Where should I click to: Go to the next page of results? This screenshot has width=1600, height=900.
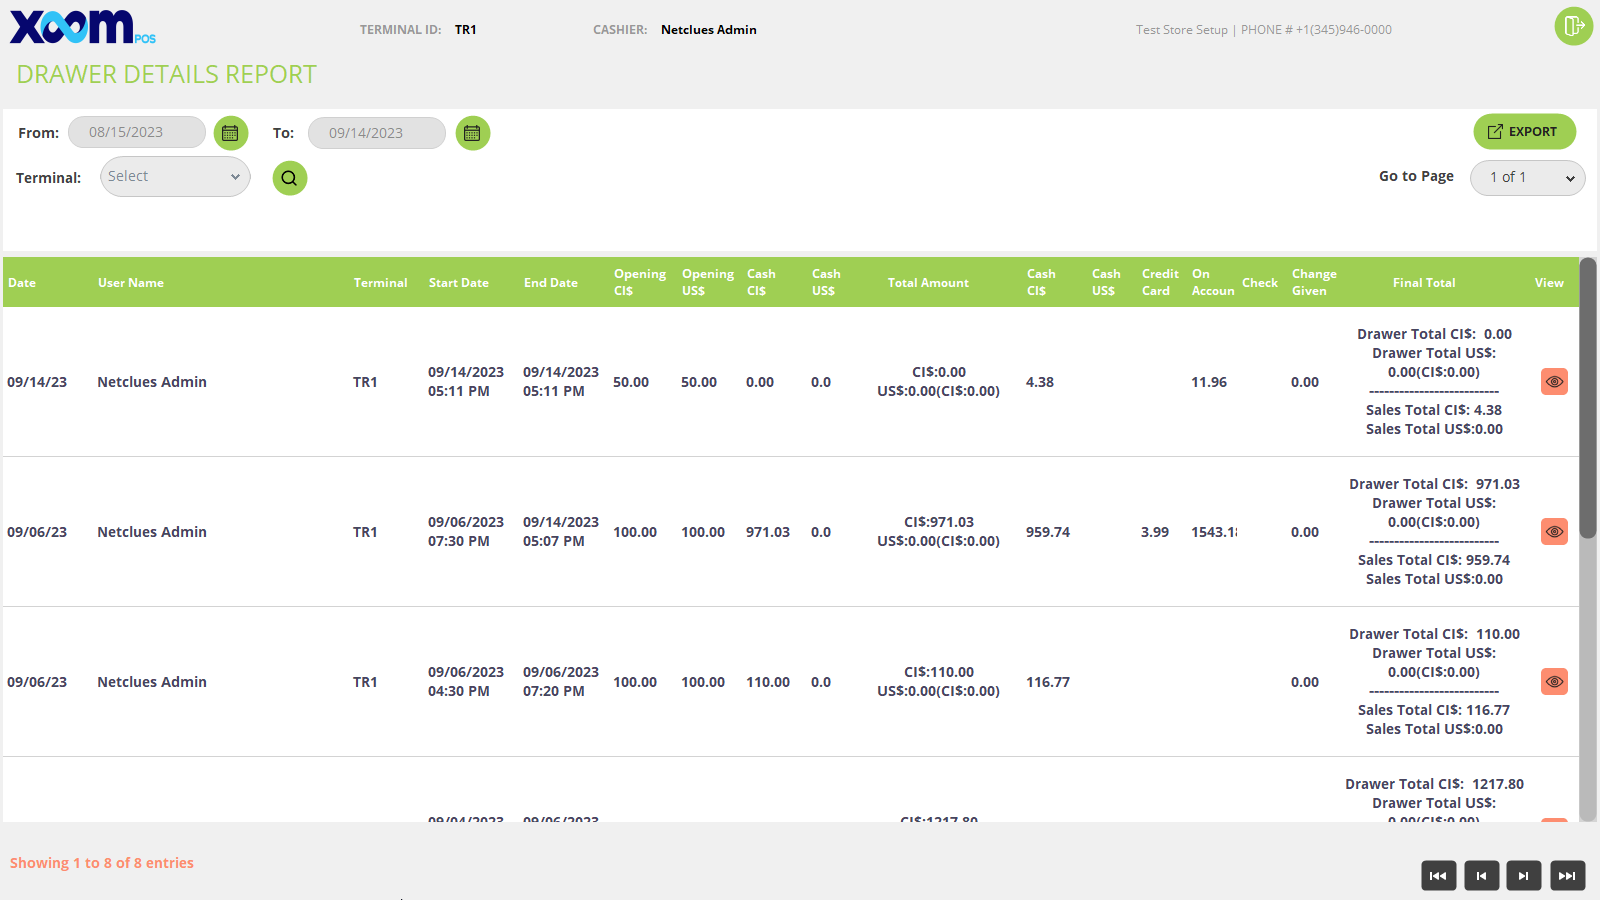tap(1523, 876)
